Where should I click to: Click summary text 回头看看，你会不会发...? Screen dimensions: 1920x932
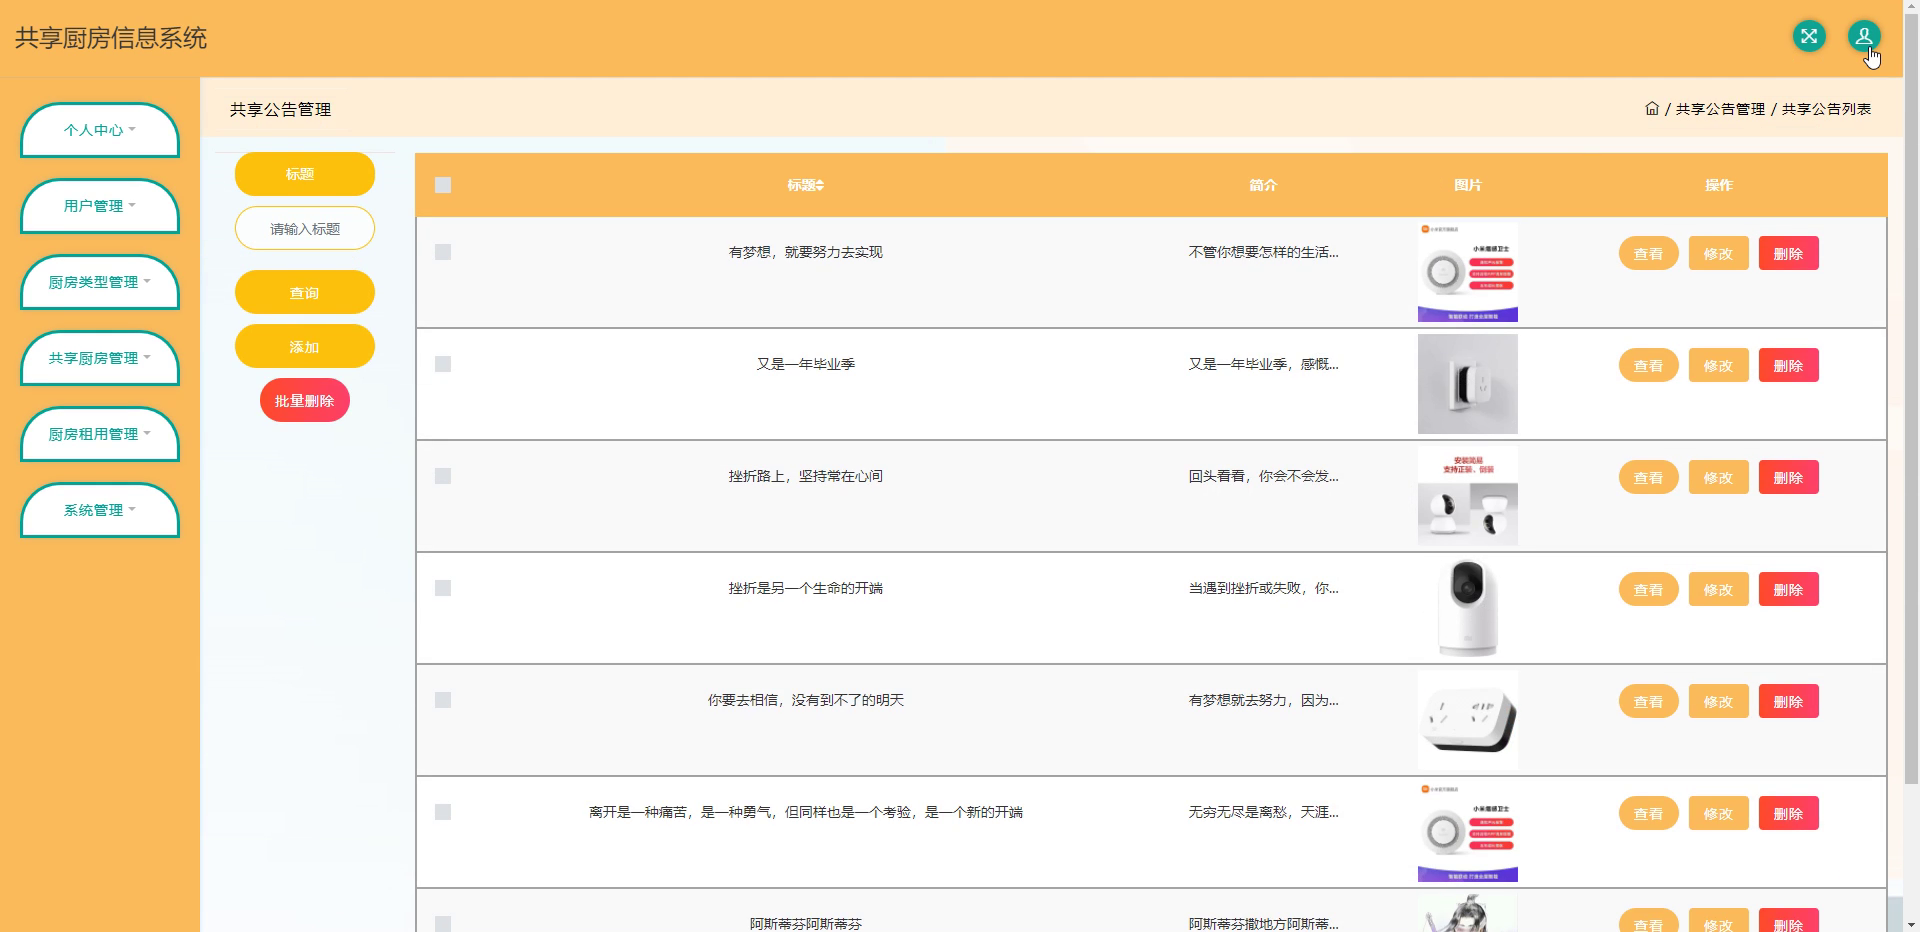tap(1263, 476)
